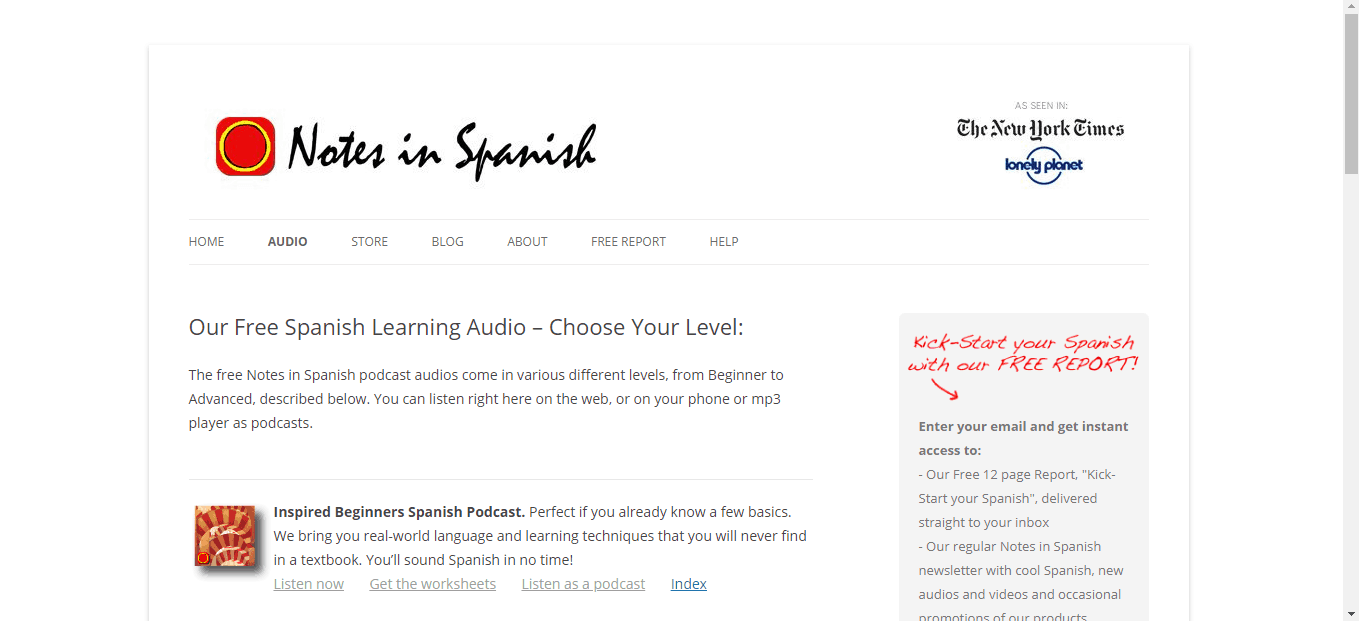Click the scrollbar down arrow

tap(1351, 613)
